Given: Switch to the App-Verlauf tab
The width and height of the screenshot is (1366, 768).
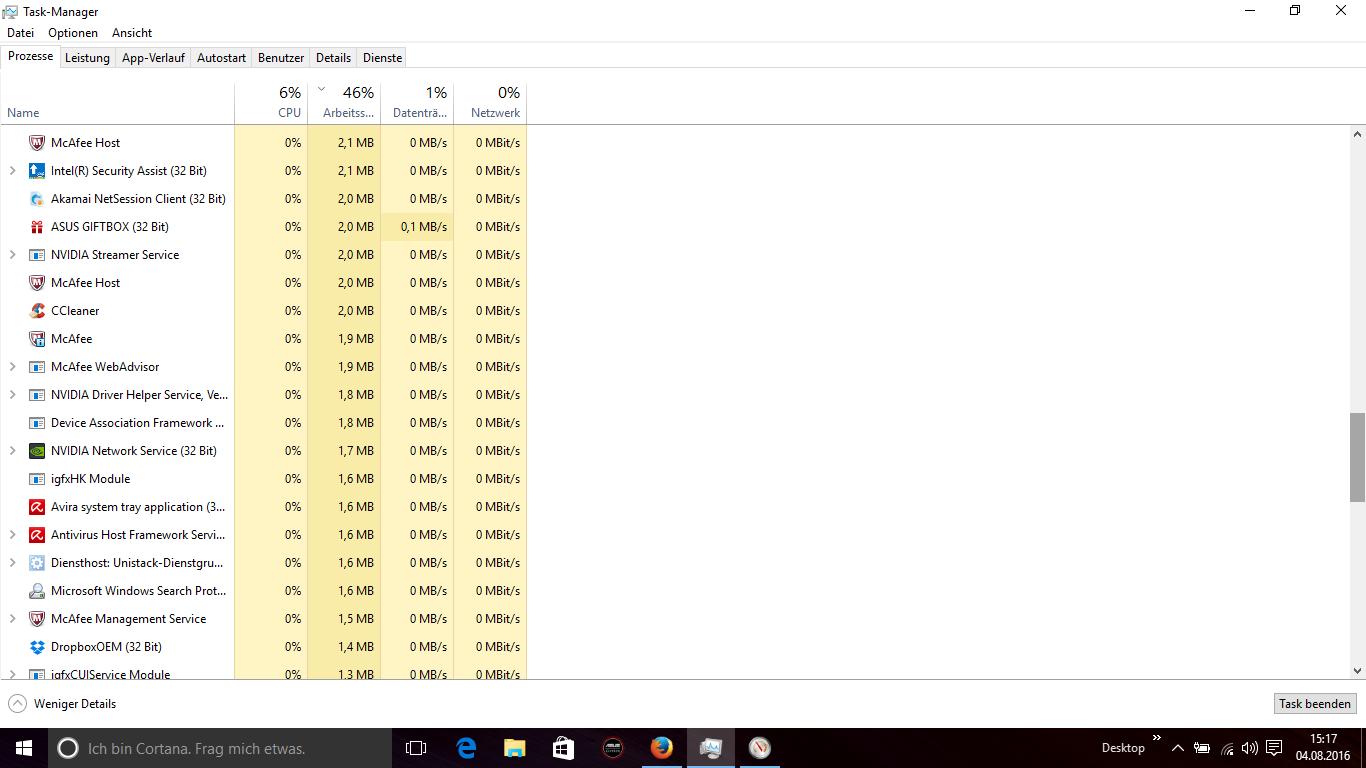Looking at the screenshot, I should tap(153, 58).
